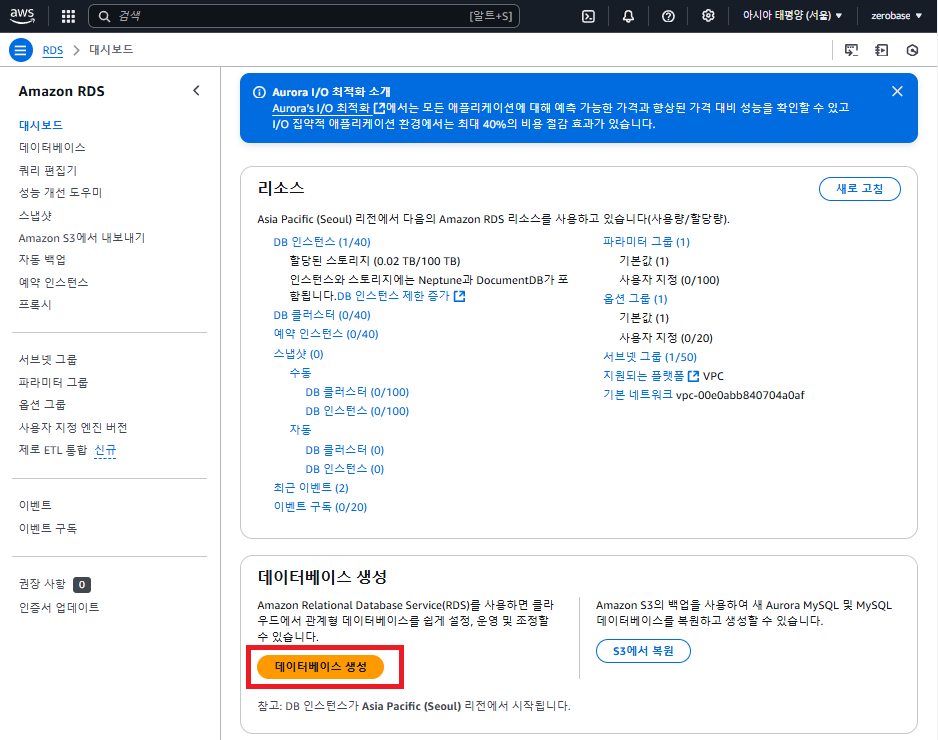Open 프록시 in the sidebar
The image size is (938, 740).
click(35, 304)
